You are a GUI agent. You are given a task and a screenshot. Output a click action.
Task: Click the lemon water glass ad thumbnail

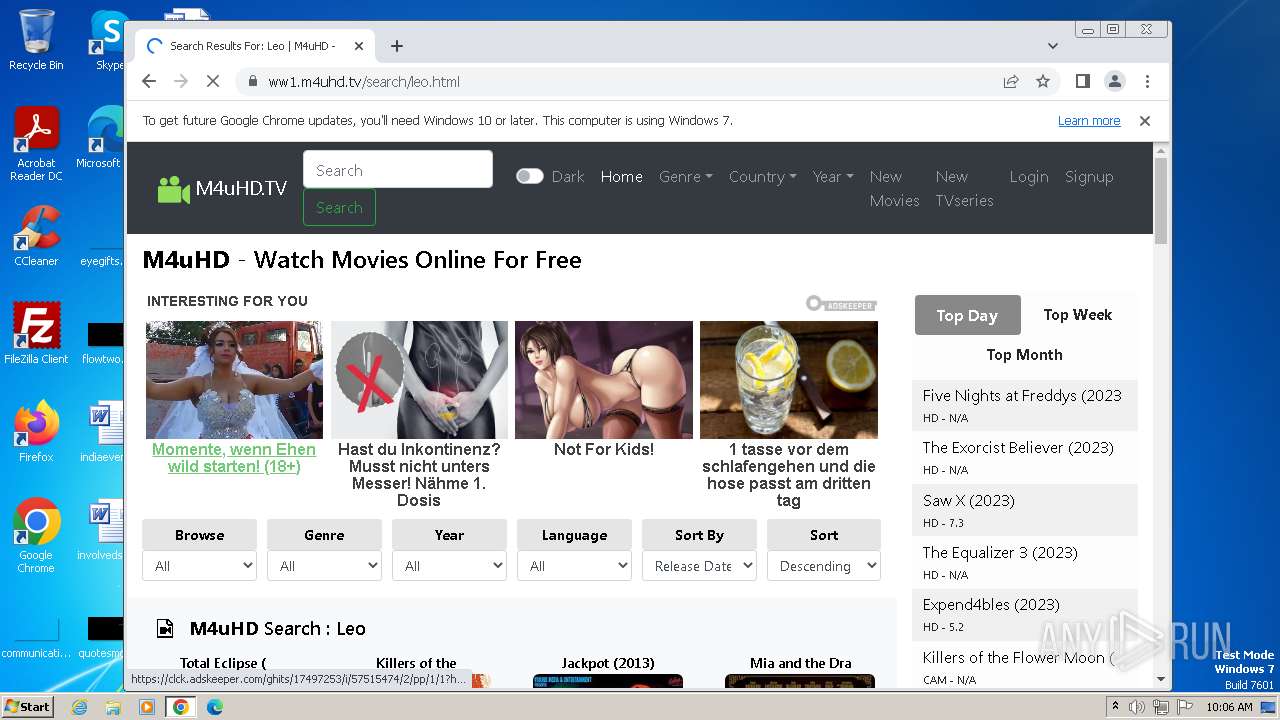(789, 380)
